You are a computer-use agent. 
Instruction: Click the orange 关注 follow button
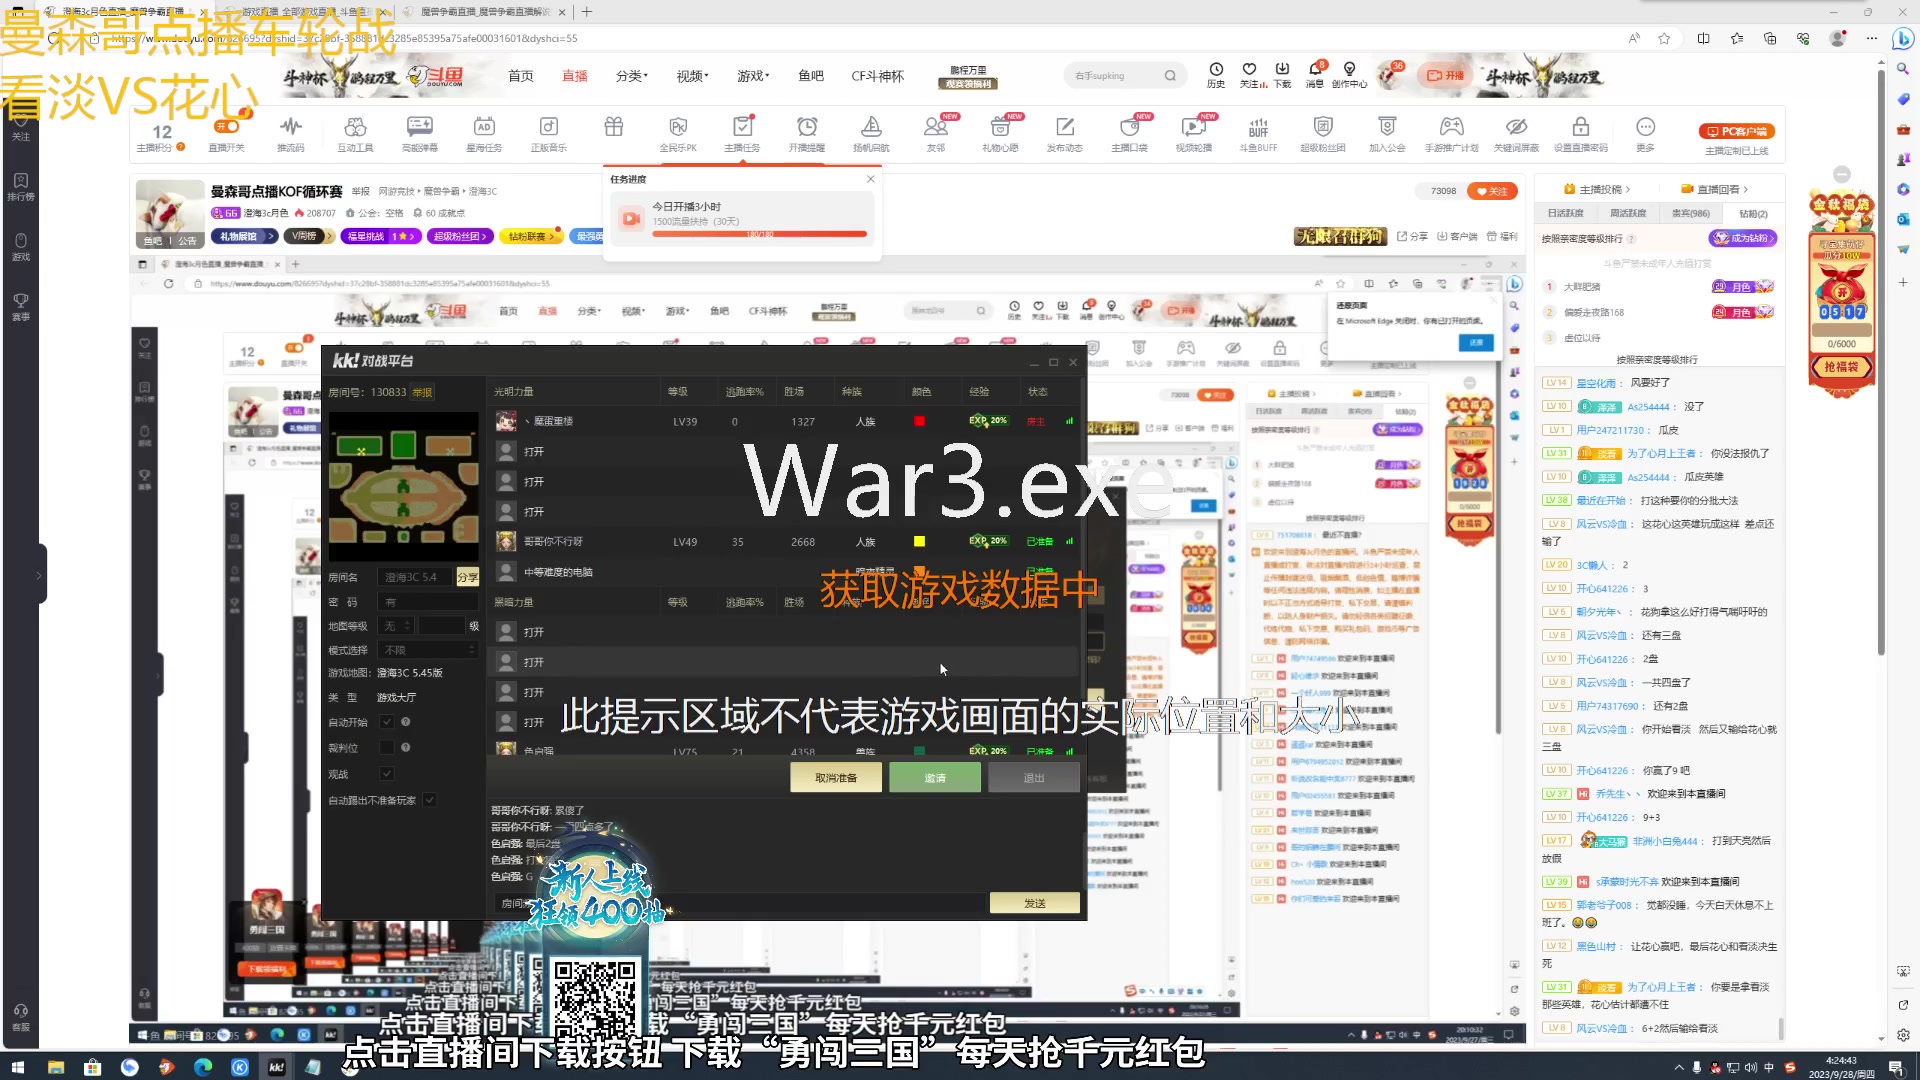pyautogui.click(x=1492, y=191)
